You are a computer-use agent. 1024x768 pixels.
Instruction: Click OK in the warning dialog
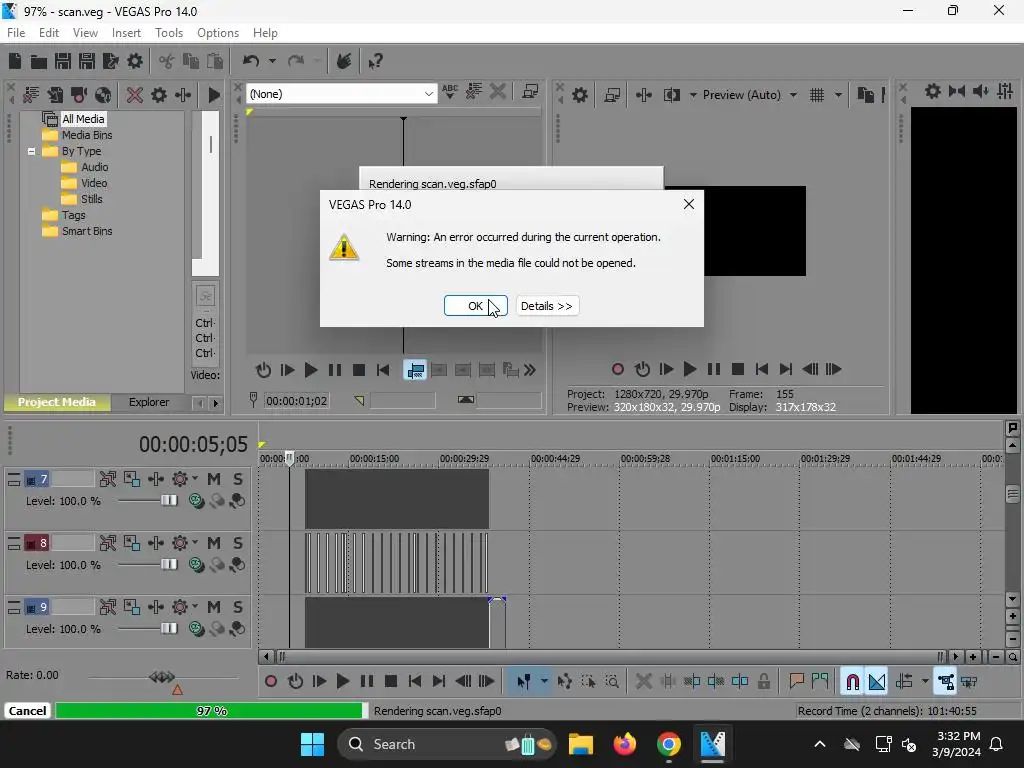coord(475,306)
